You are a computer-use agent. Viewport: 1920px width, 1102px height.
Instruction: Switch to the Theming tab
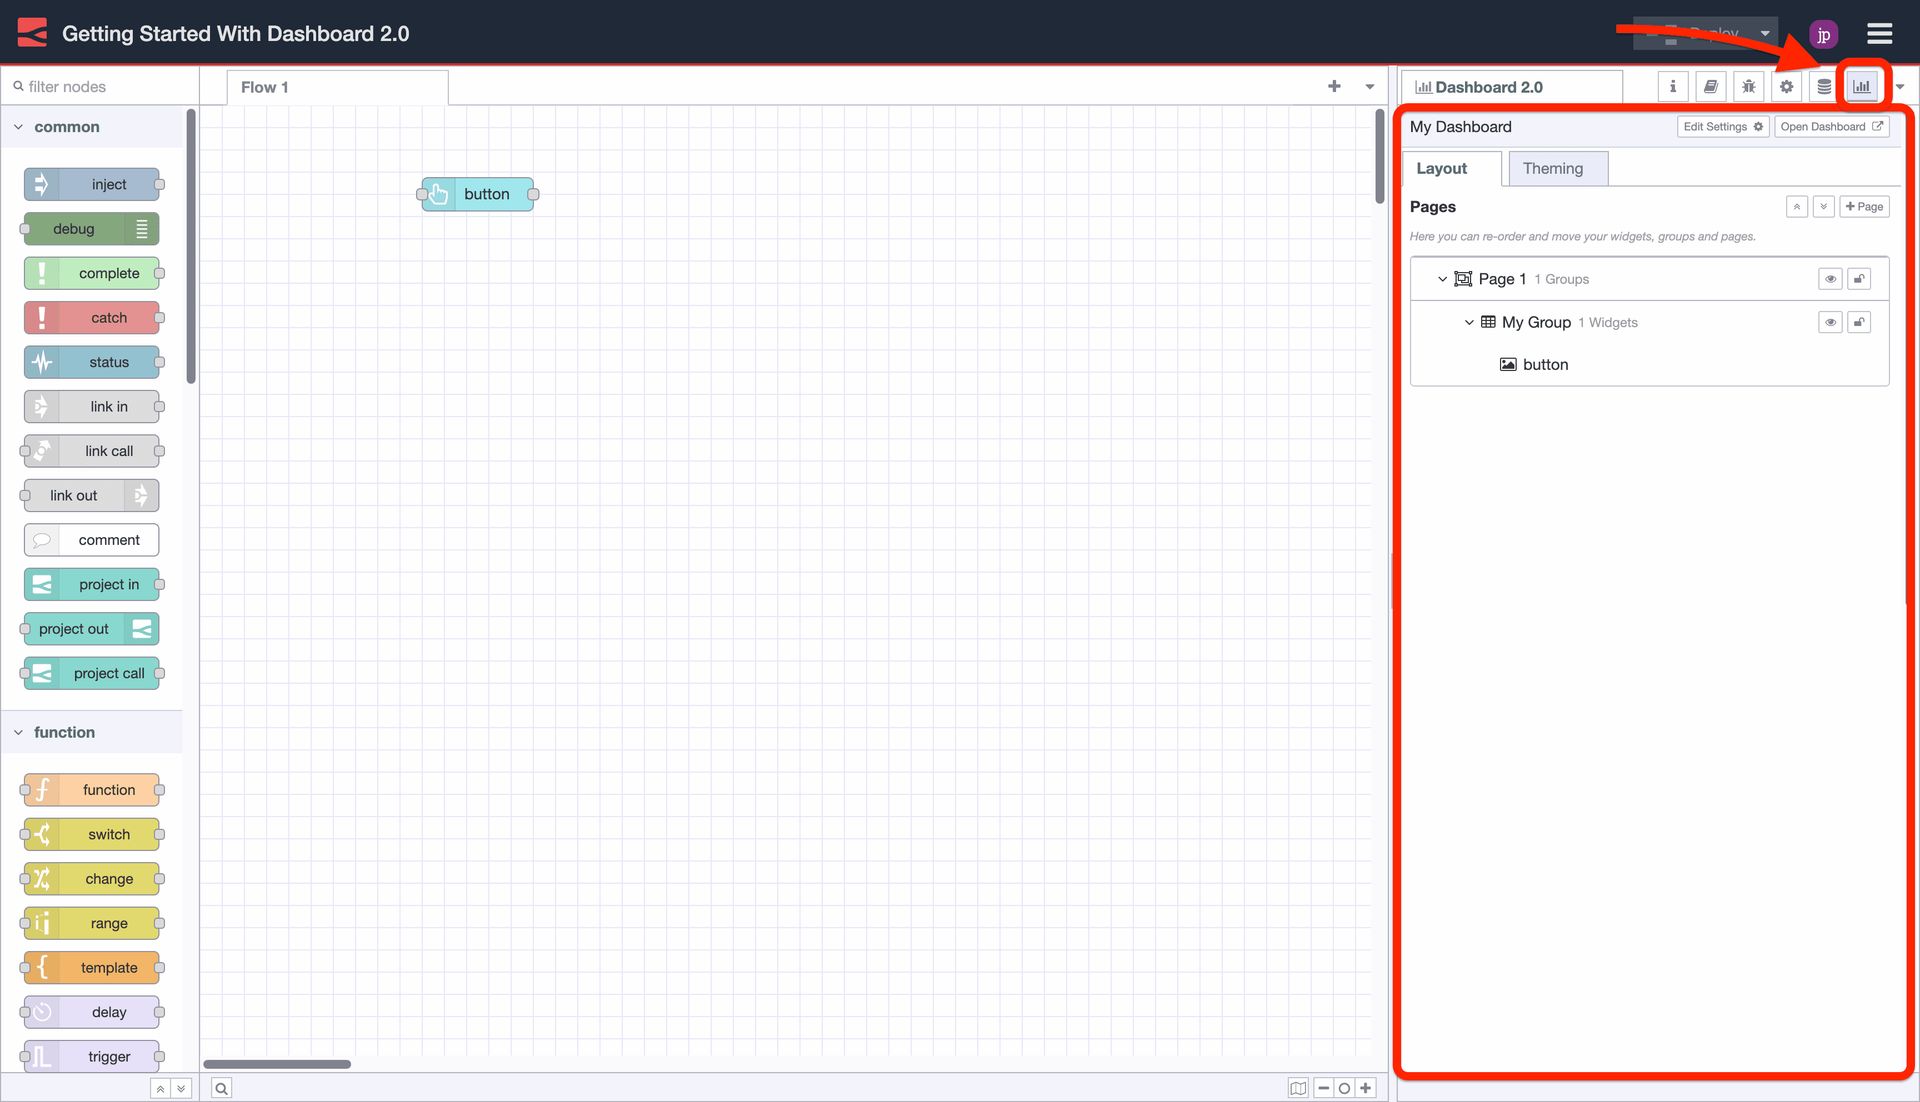coord(1555,168)
